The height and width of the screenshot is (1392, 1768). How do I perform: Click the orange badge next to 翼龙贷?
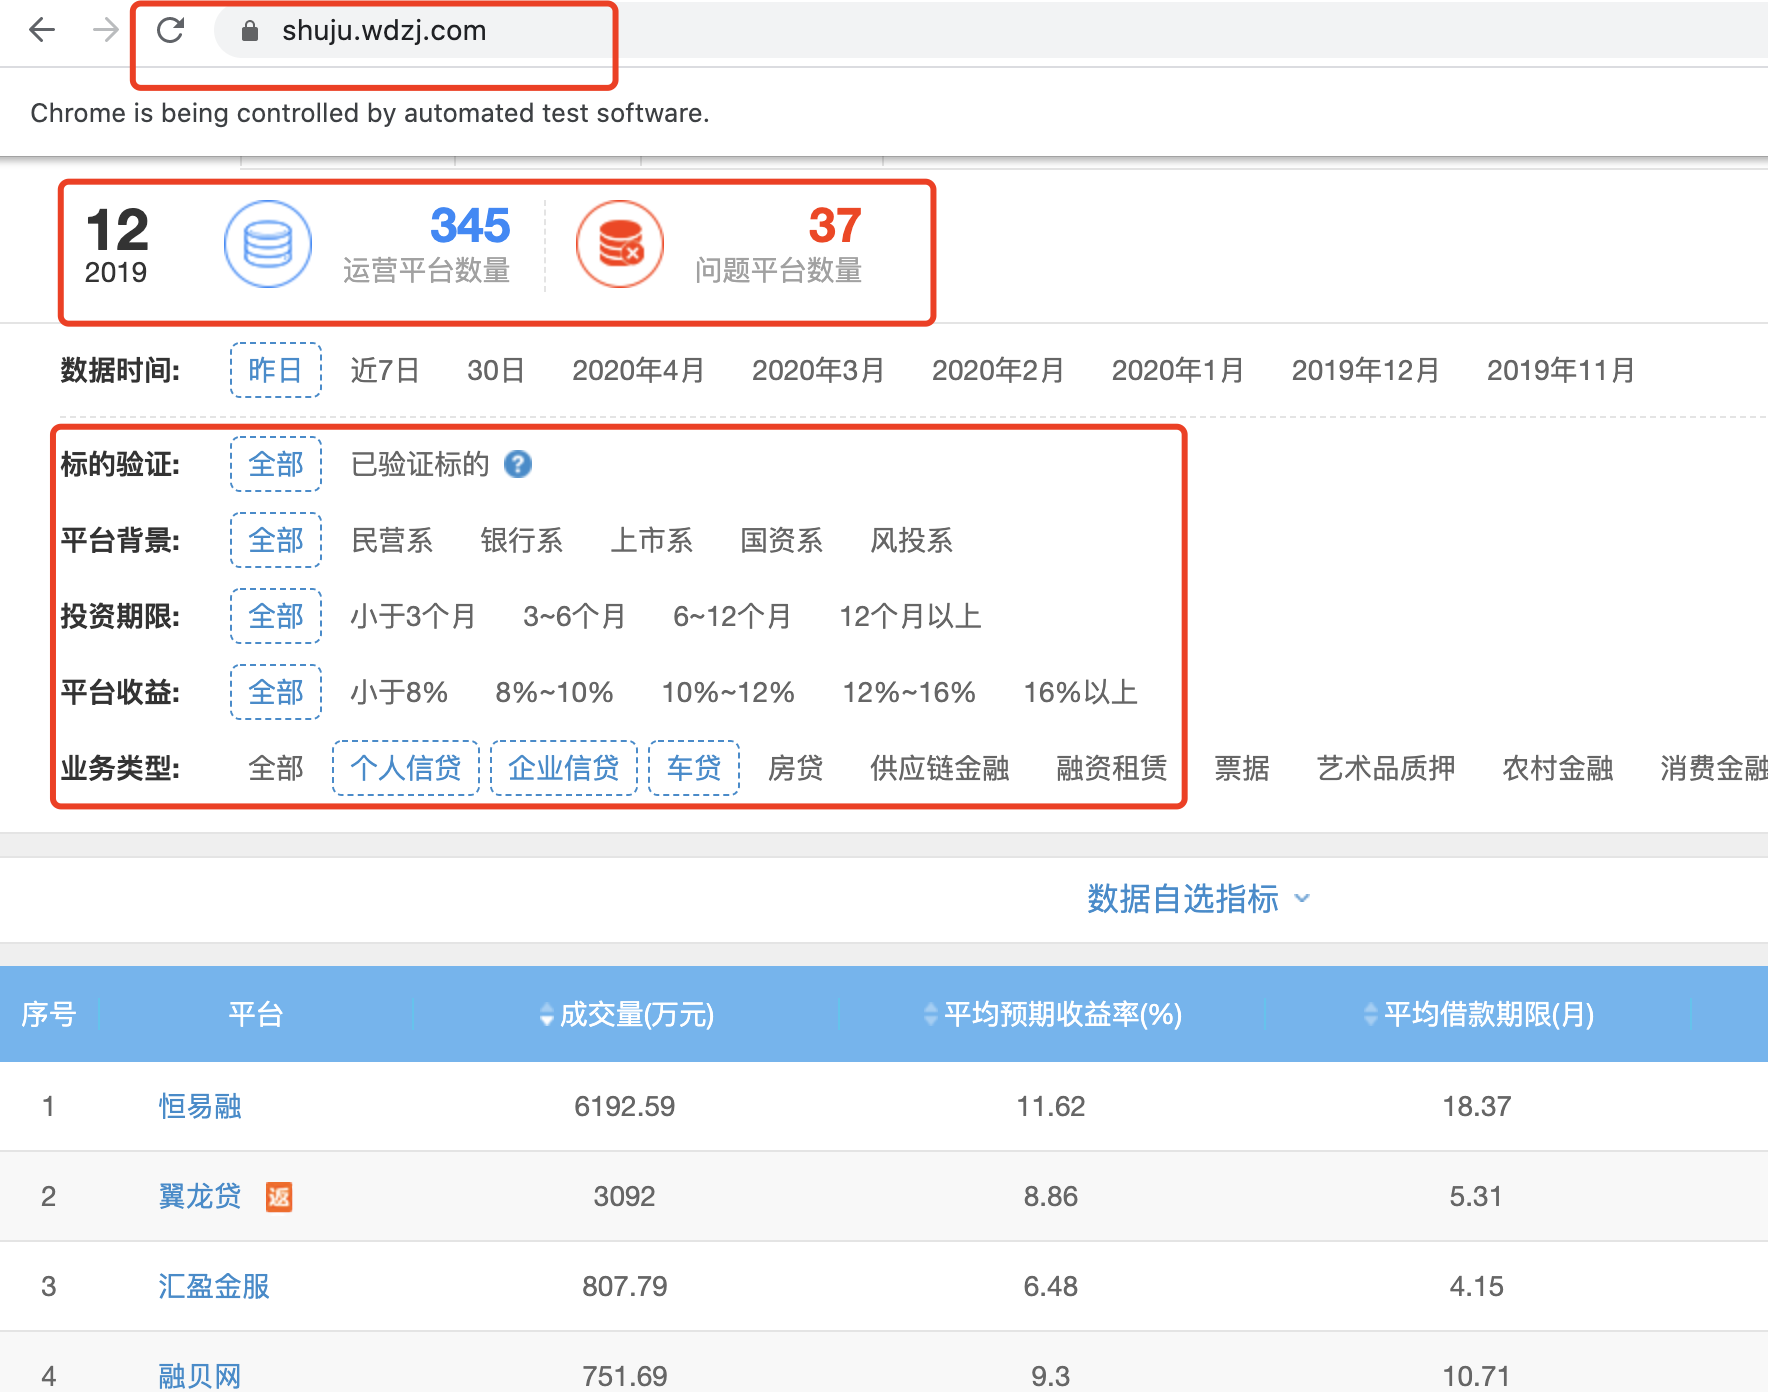(x=279, y=1196)
